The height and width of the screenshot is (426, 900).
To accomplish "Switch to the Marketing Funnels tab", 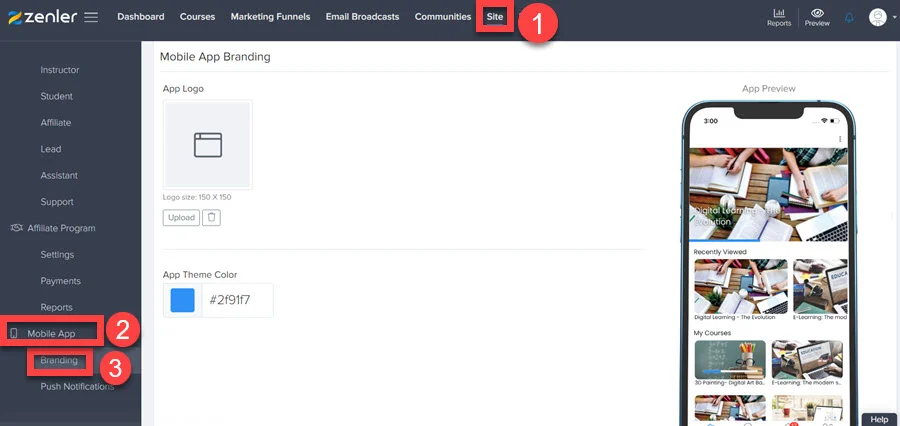I will (270, 17).
